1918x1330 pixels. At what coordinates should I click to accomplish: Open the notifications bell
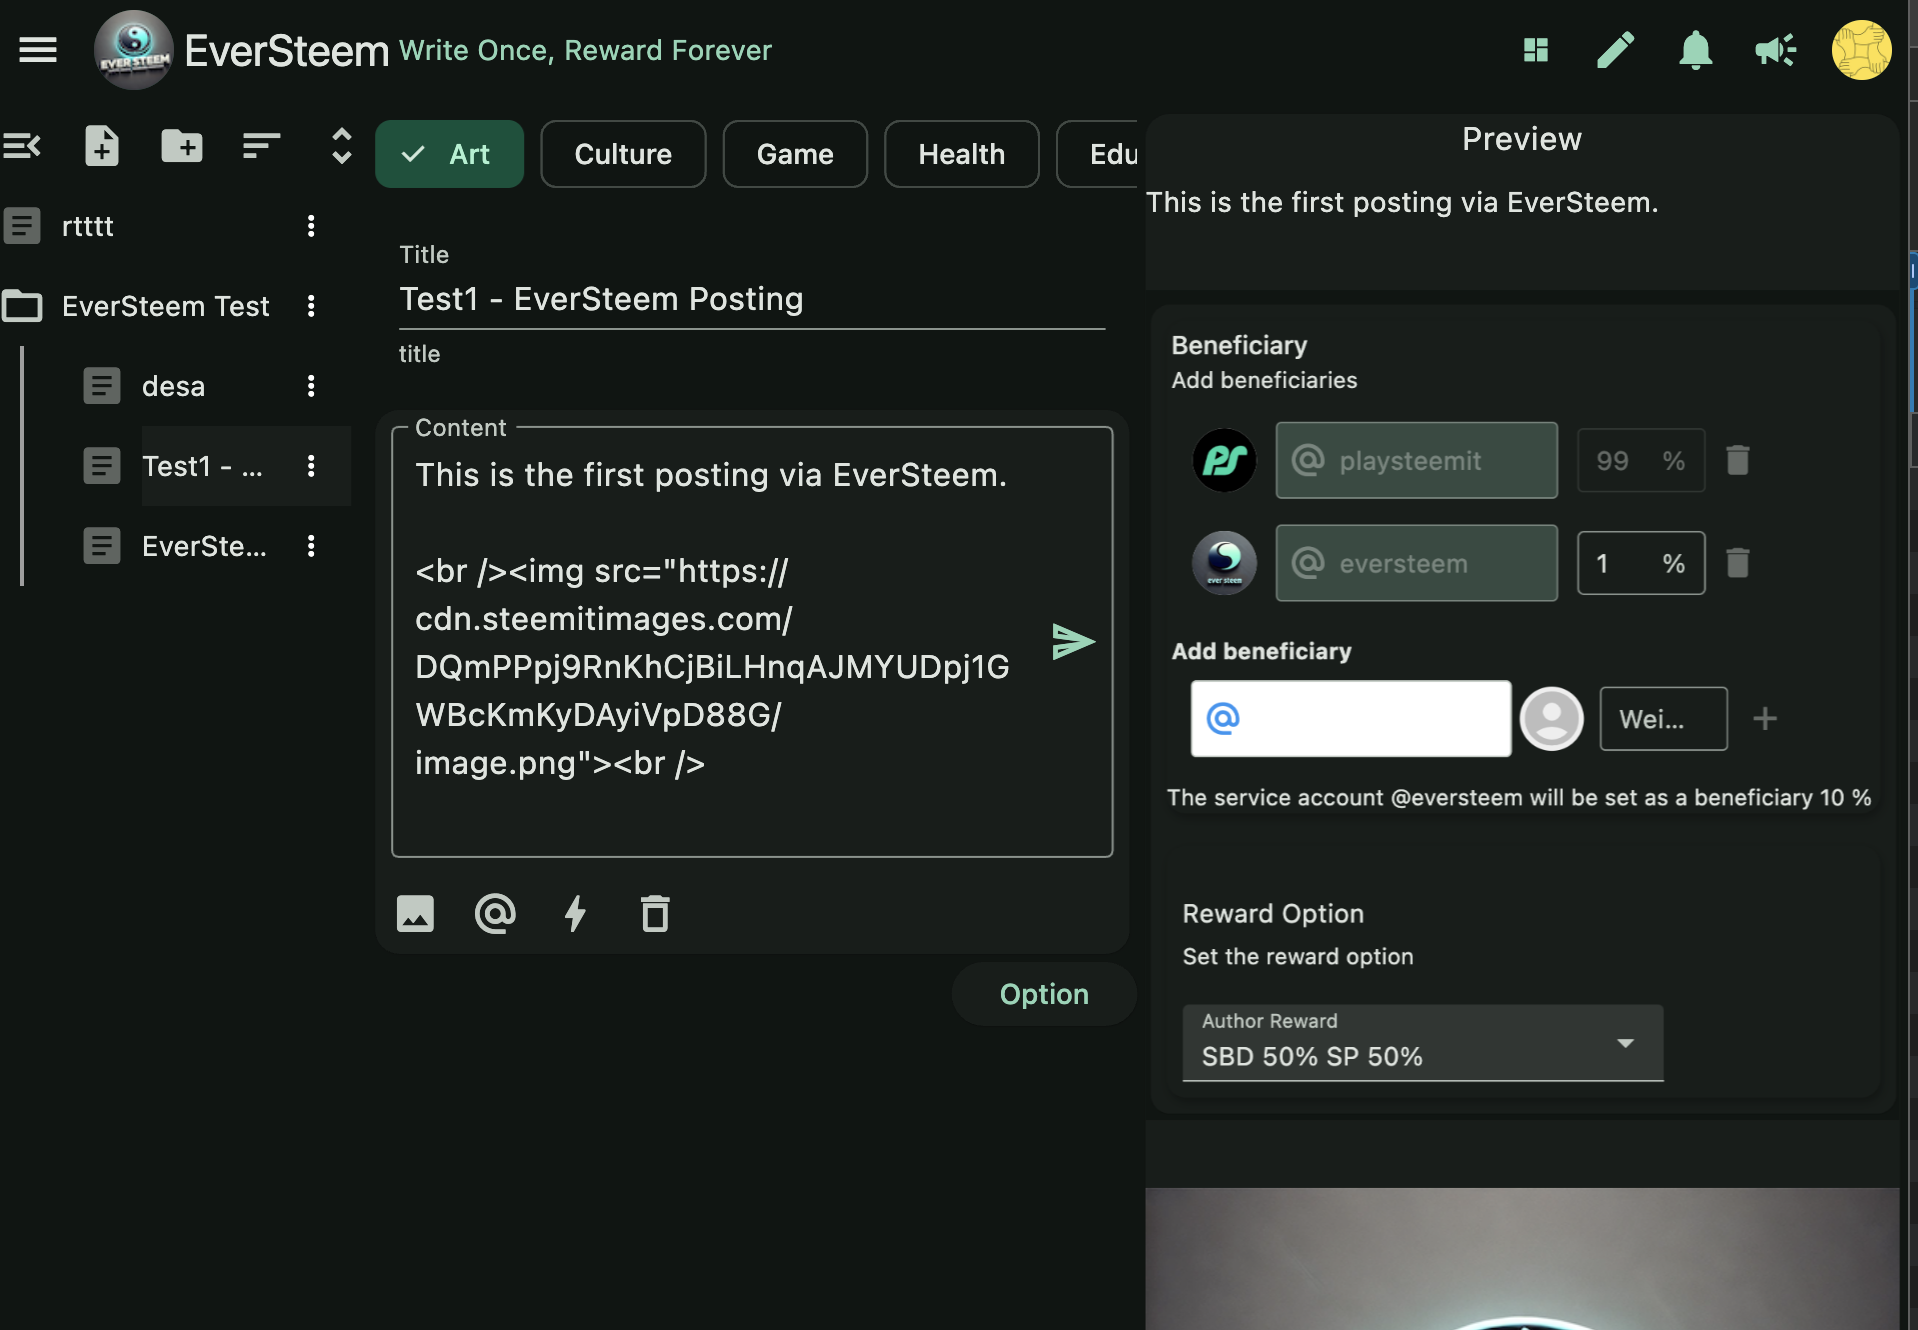[x=1696, y=50]
